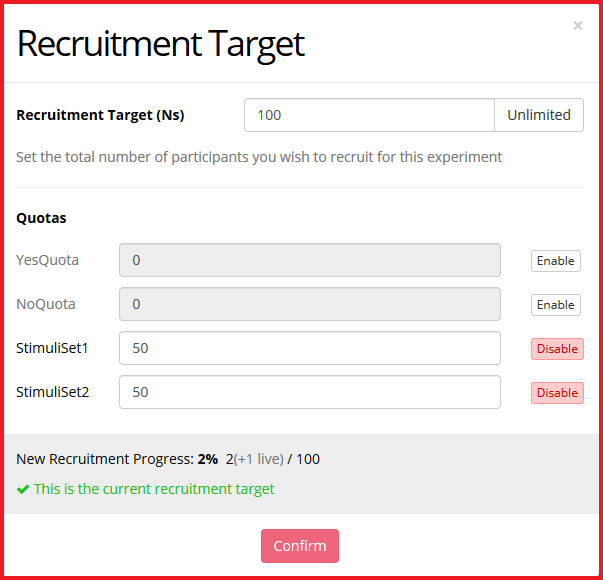
Task: Click the Quotas section heading
Action: 41,217
